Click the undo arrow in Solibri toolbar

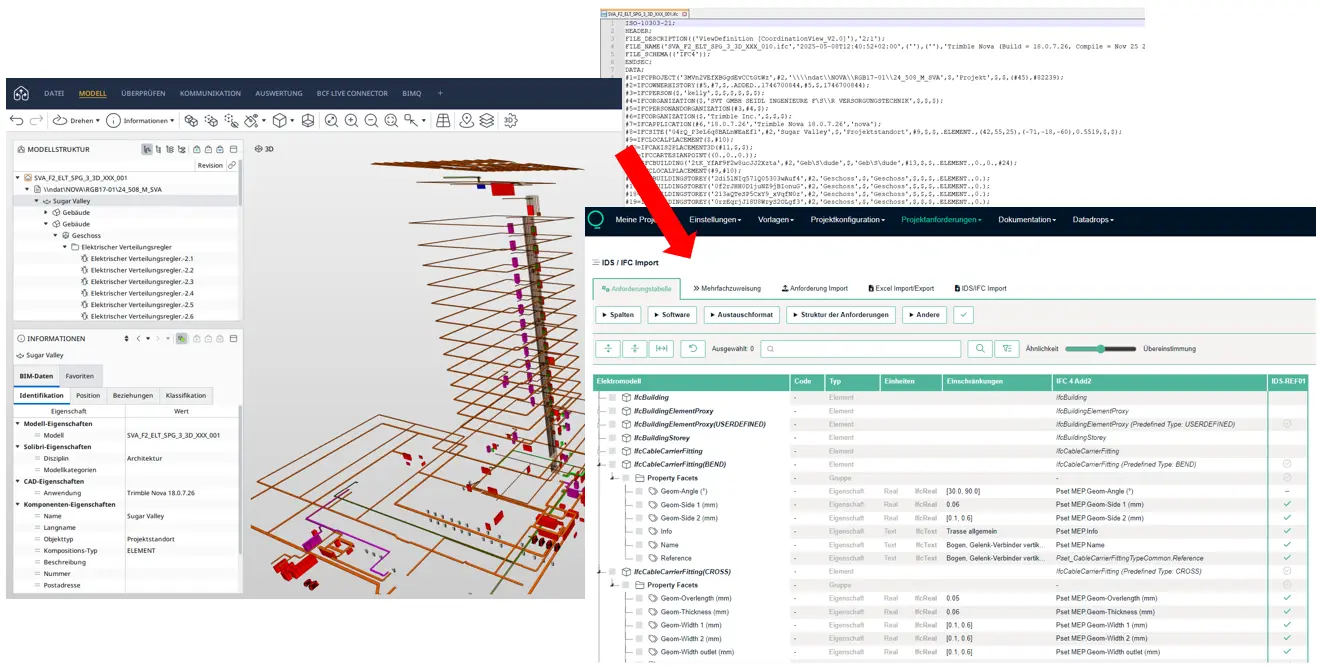[x=17, y=120]
